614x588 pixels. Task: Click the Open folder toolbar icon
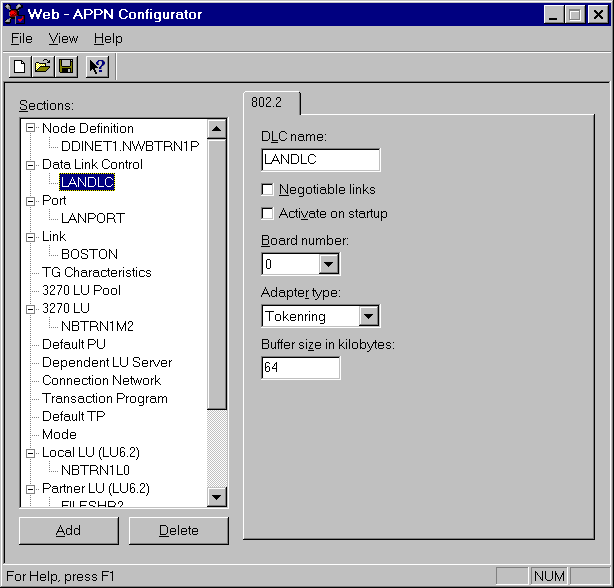point(42,67)
